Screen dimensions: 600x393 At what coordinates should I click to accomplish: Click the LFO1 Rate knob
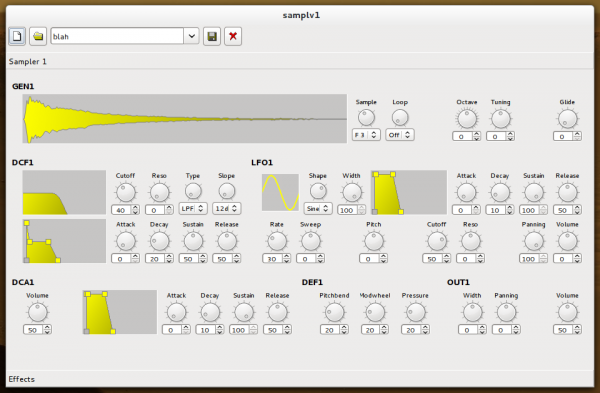pos(277,241)
